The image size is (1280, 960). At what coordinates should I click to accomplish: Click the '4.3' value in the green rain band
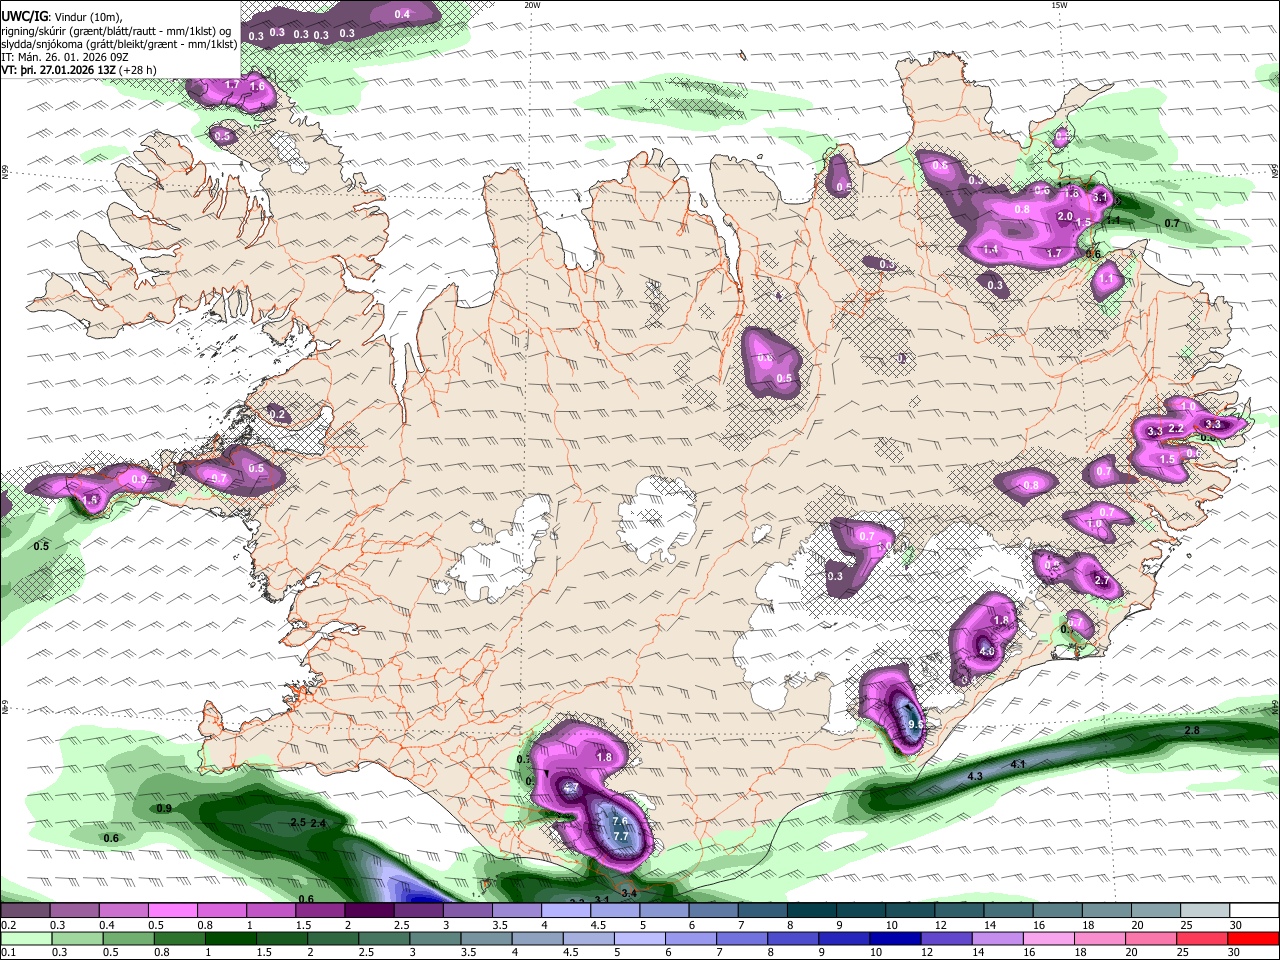point(975,776)
